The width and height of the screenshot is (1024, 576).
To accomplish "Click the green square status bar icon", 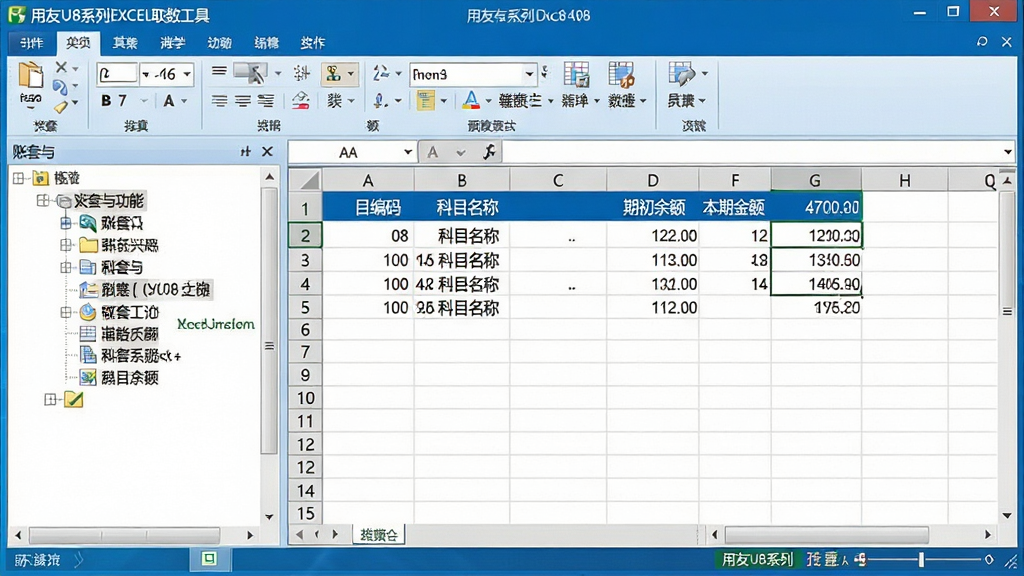I will (209, 559).
